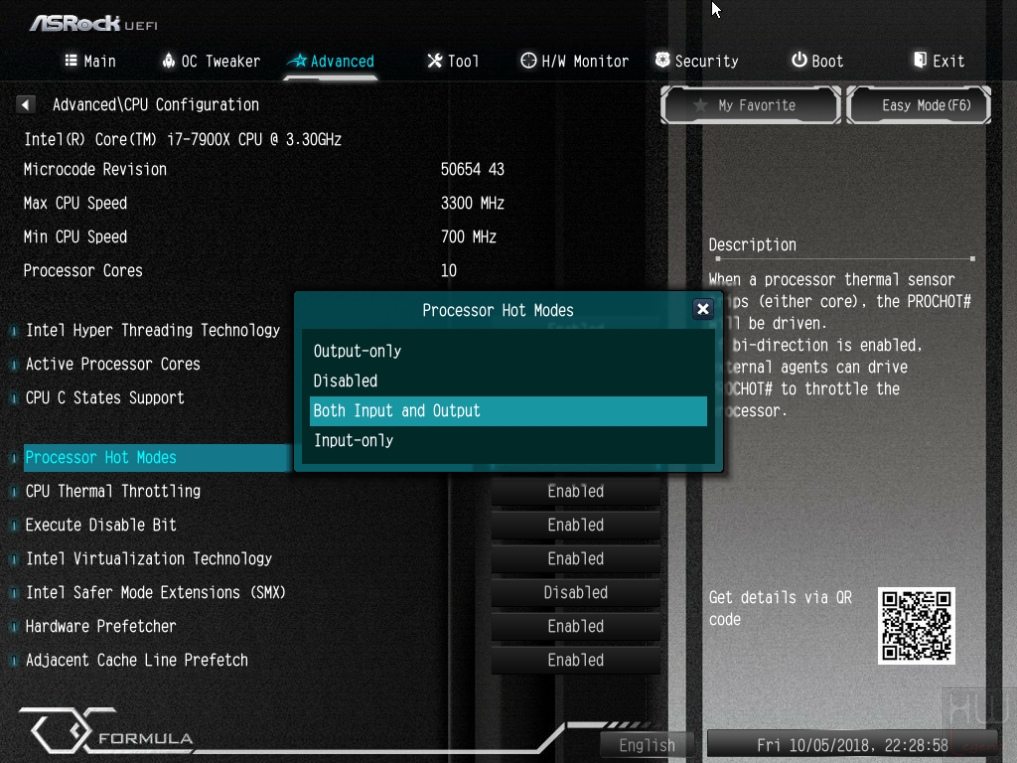The height and width of the screenshot is (763, 1017).
Task: Click the back arrow beside Advanced\CPU Configuration
Action: [x=25, y=104]
